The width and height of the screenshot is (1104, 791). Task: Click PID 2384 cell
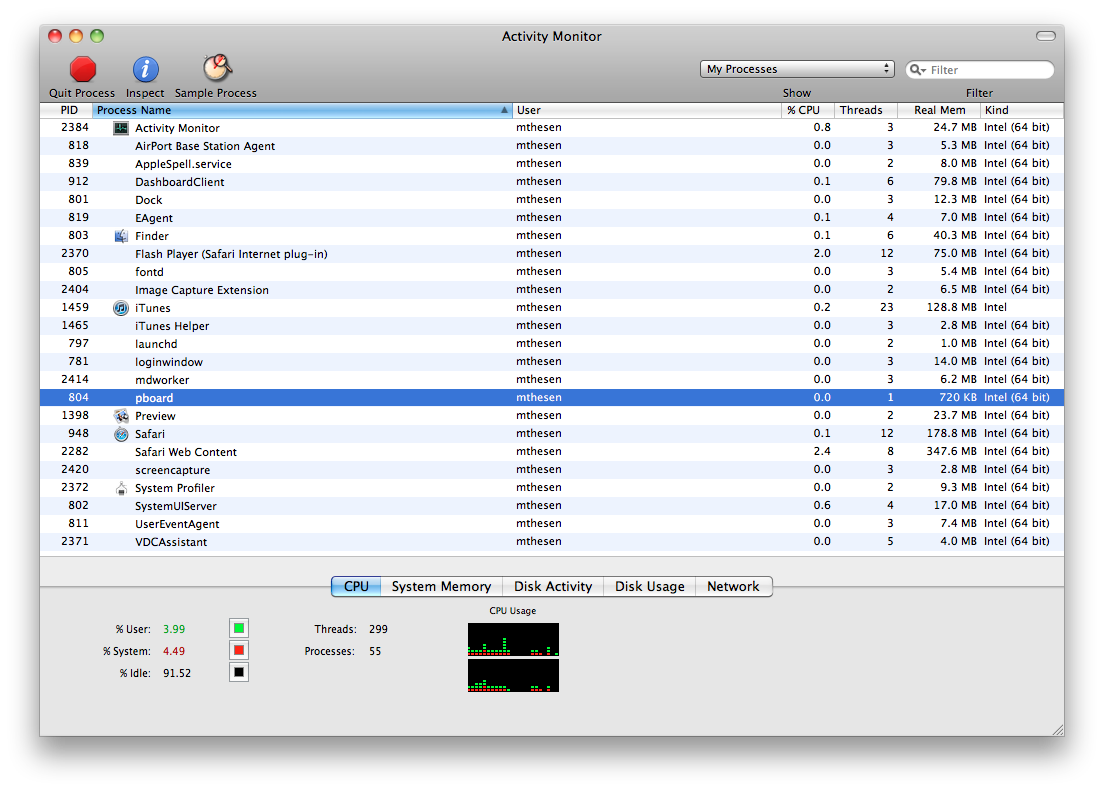75,127
